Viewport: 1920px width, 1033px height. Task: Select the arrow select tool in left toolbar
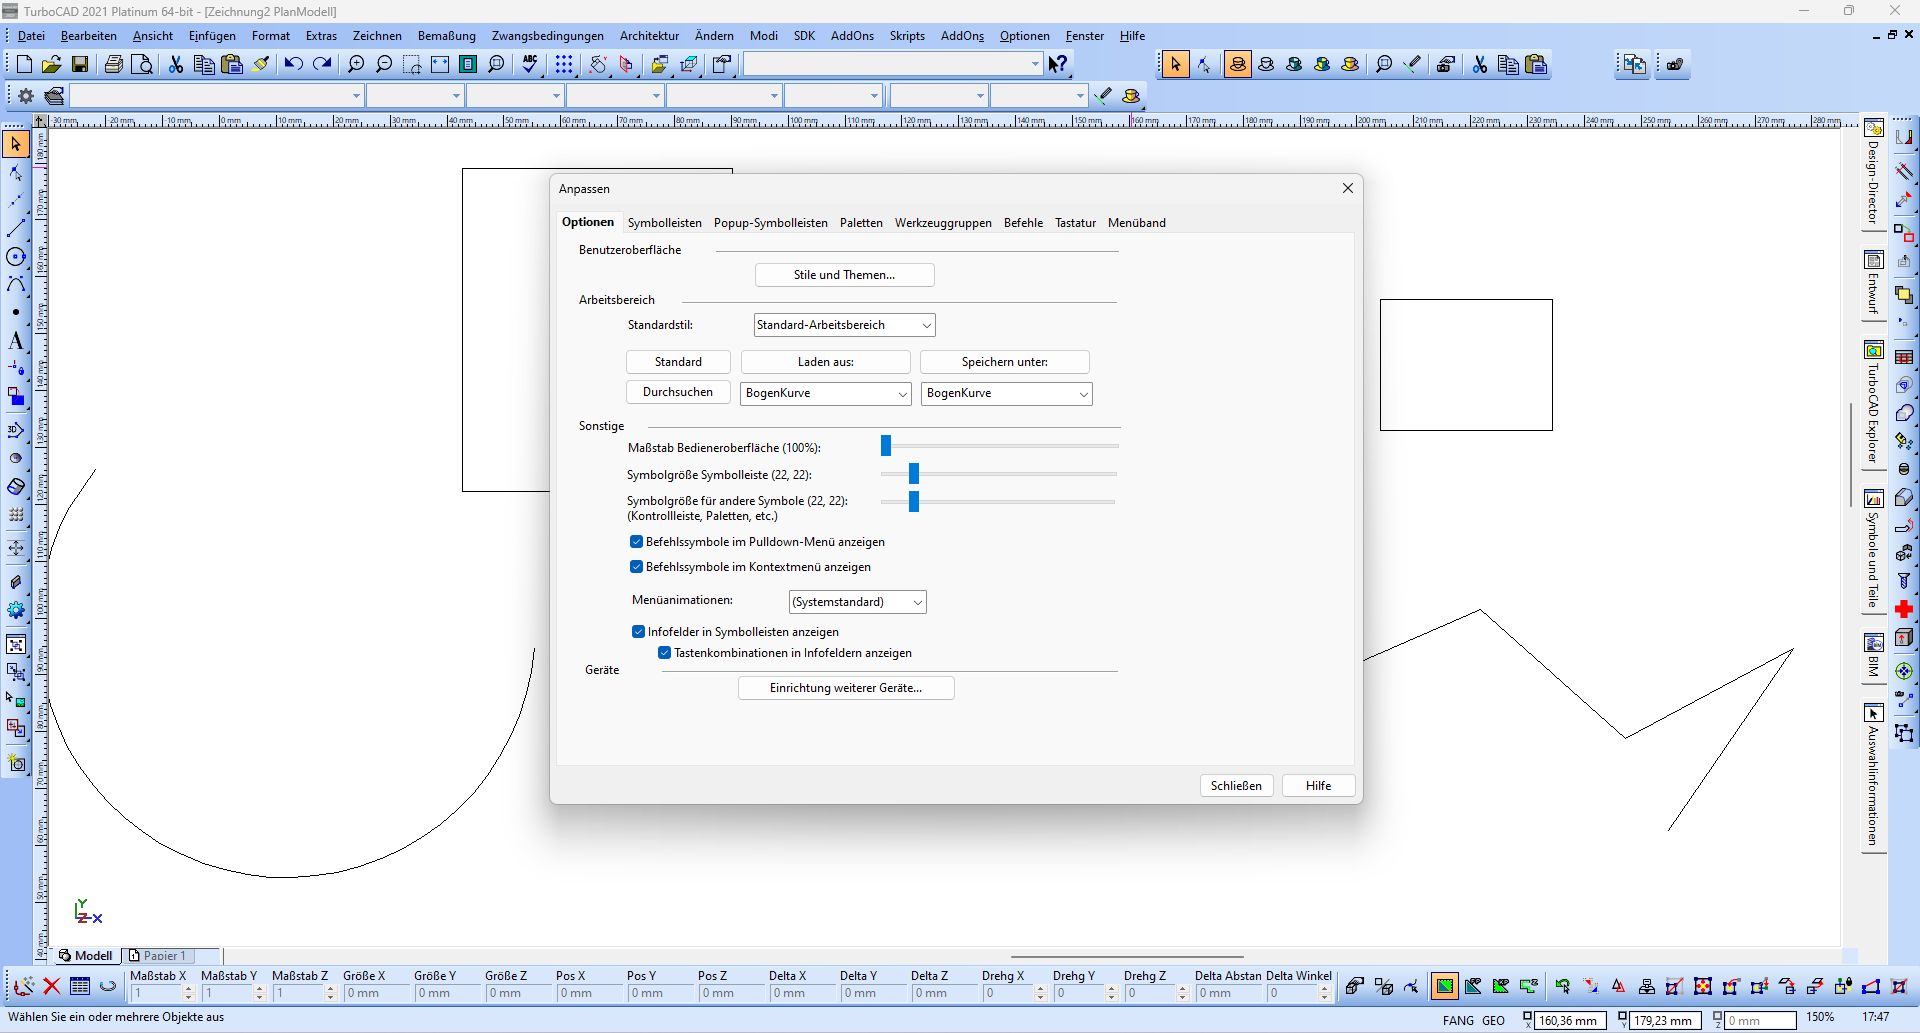[x=16, y=145]
